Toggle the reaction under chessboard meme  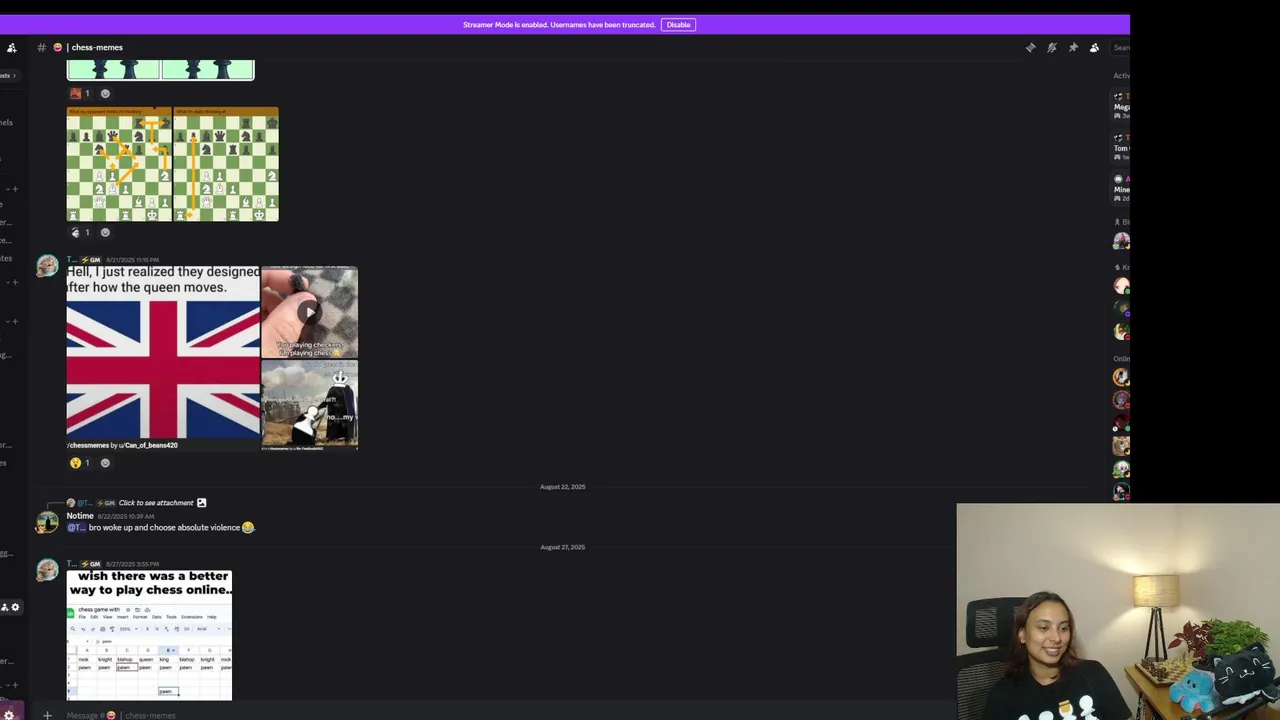pos(80,232)
